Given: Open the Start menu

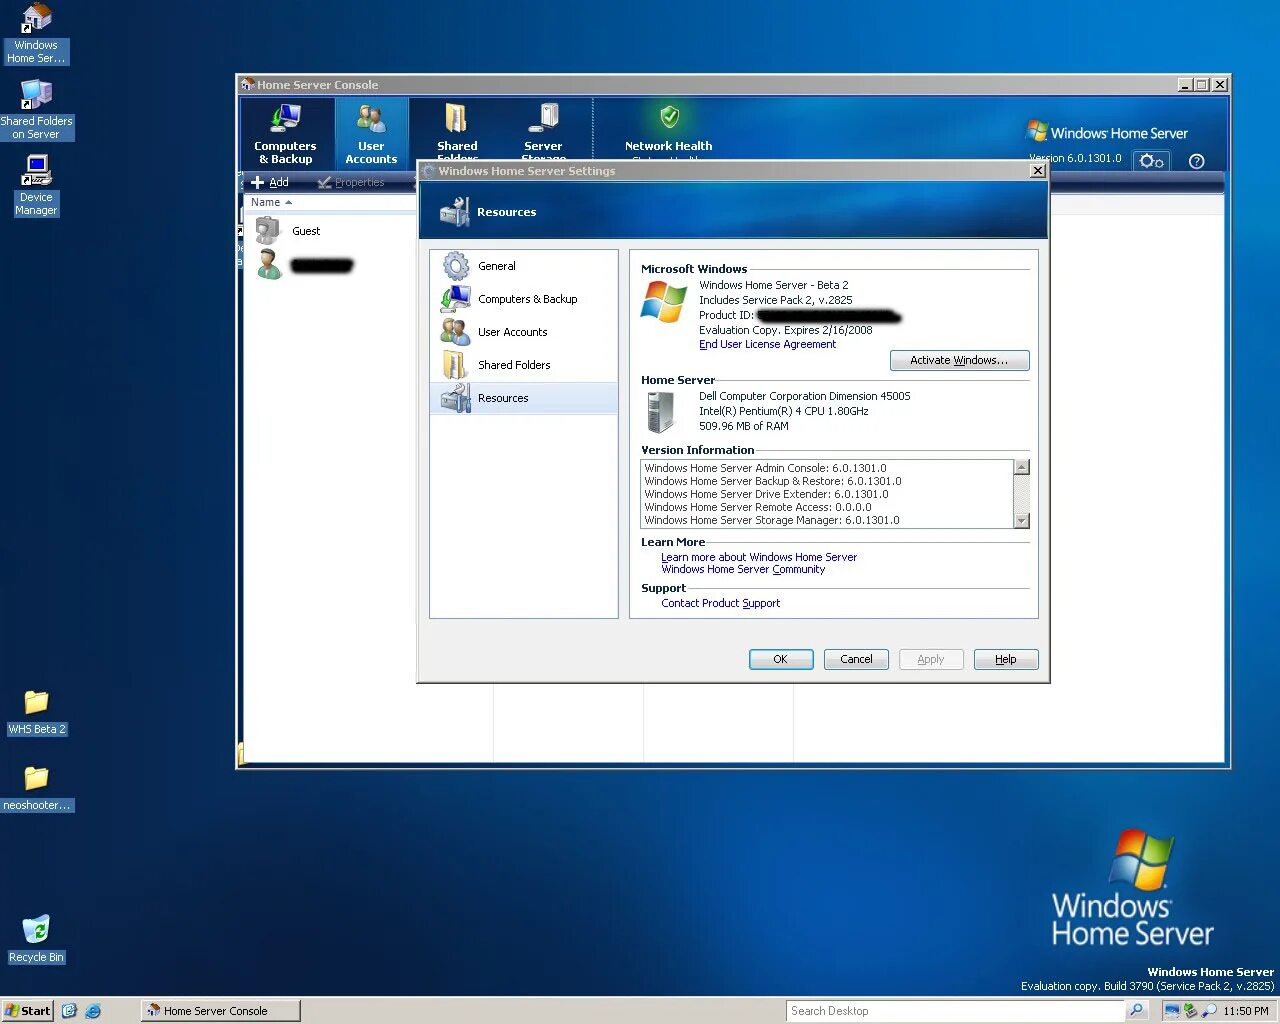Looking at the screenshot, I should coord(27,1011).
